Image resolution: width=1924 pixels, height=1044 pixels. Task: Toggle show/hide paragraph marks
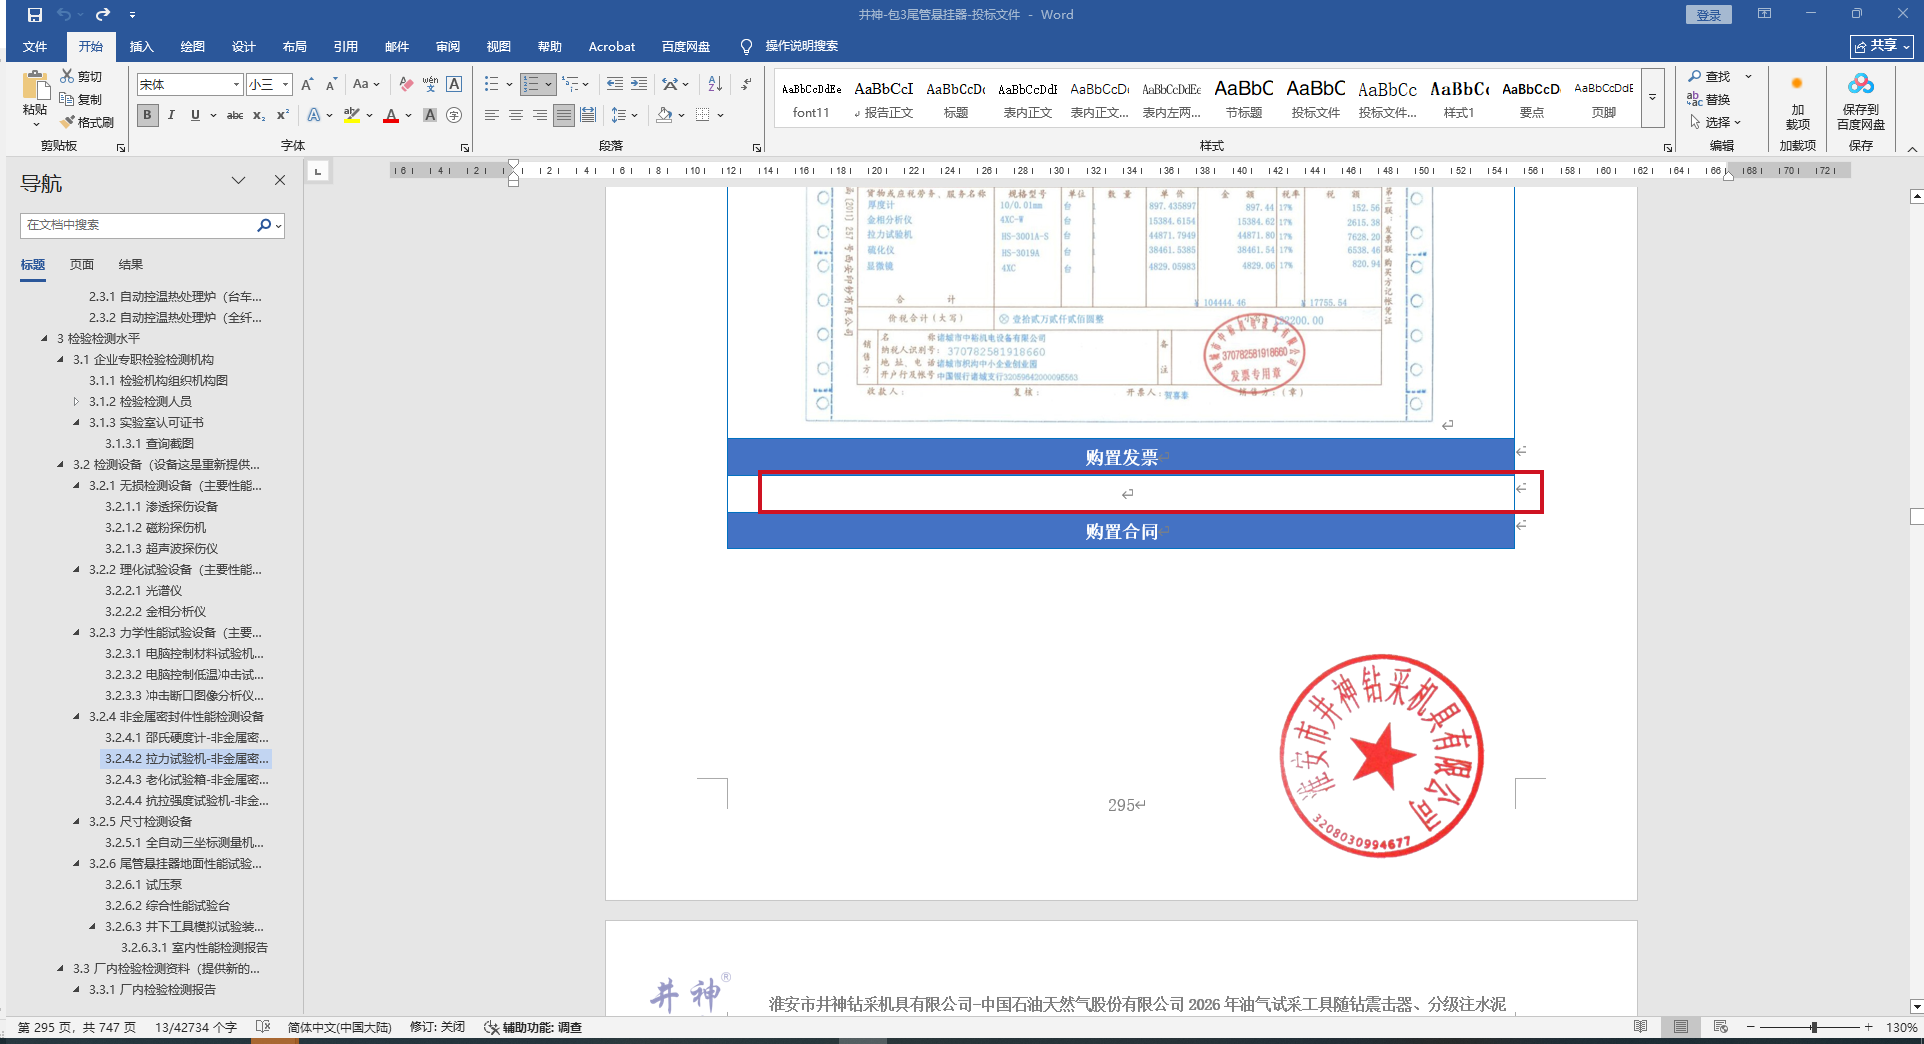[x=746, y=84]
